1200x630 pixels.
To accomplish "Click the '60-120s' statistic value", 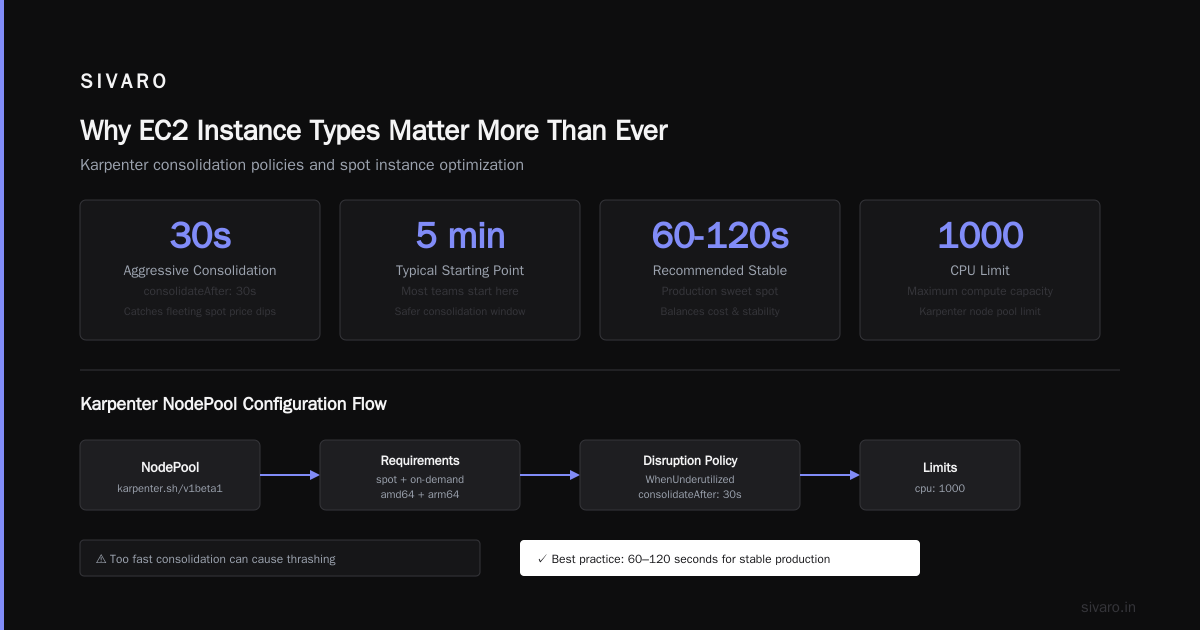I will point(720,235).
